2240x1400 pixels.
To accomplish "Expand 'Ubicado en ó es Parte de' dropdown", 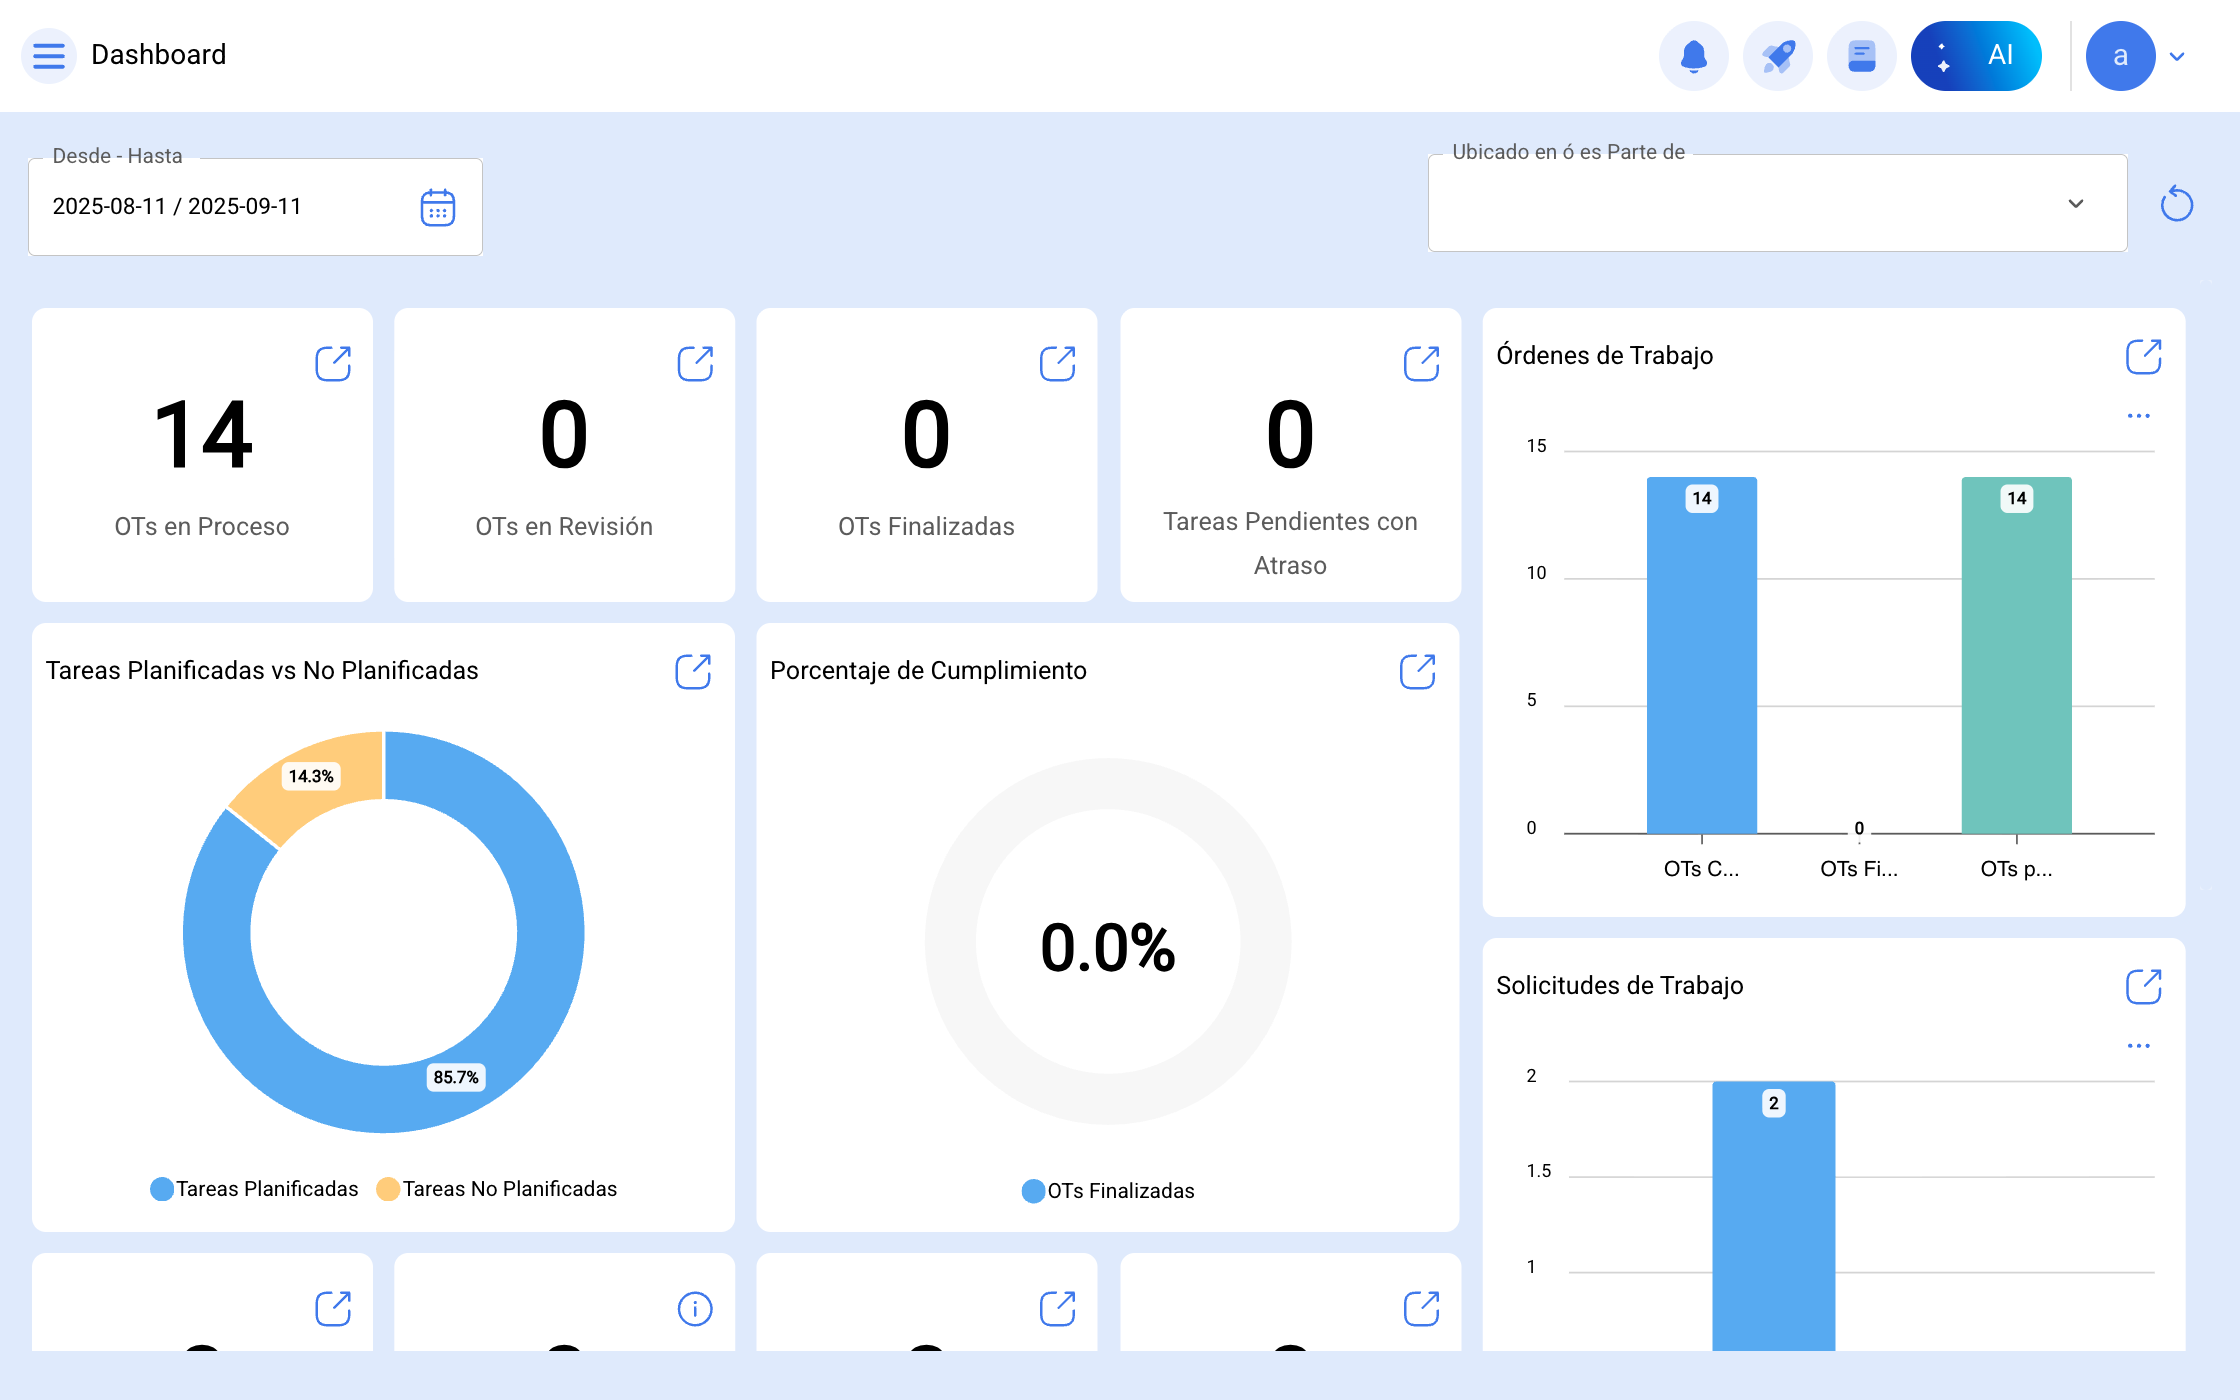I will coord(1776,204).
